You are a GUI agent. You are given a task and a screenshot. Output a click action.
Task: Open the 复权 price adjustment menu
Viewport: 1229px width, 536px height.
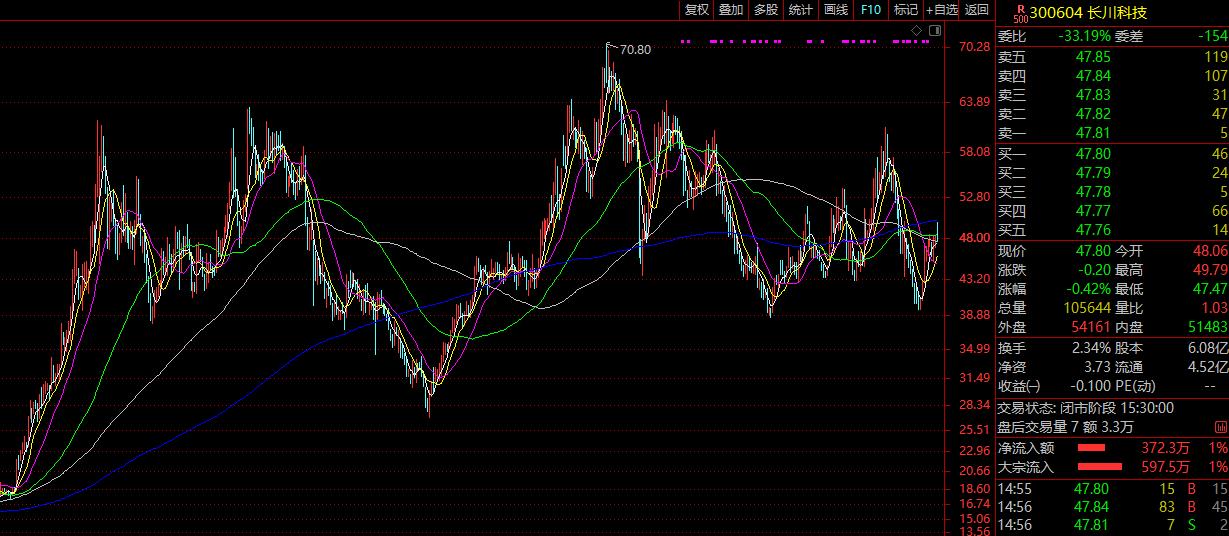696,10
